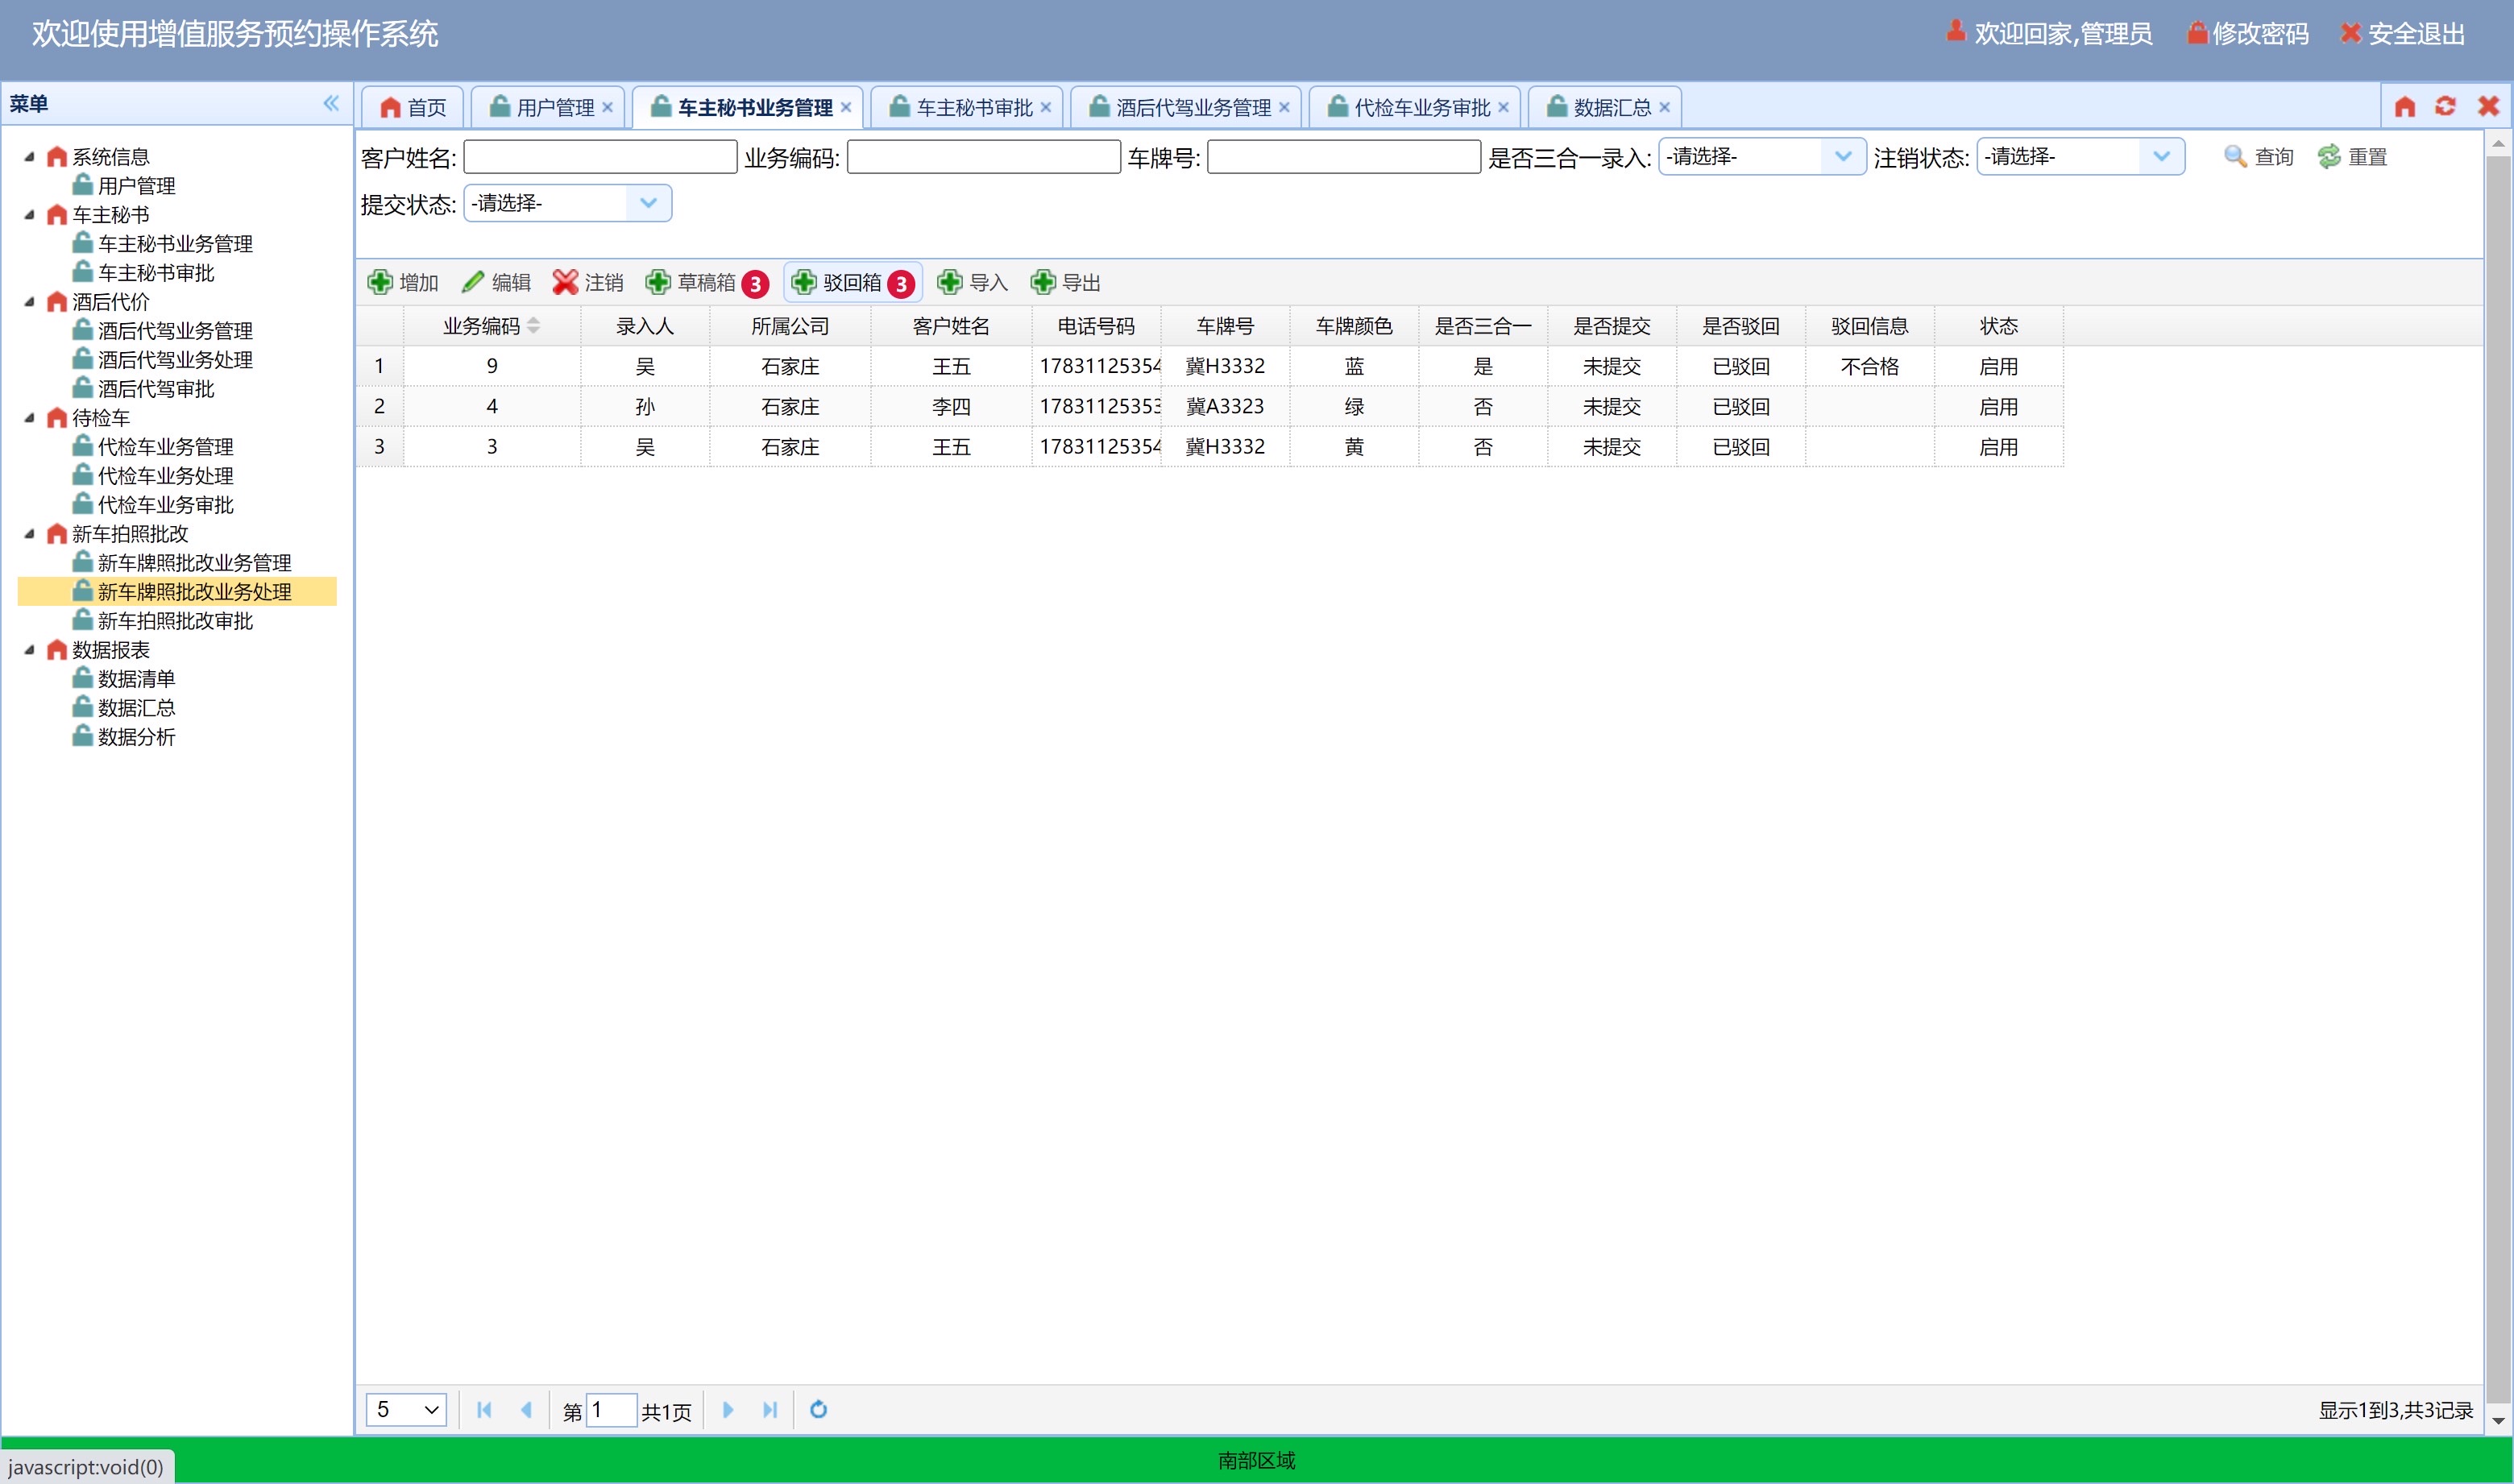Click home icon at tab bar right
2514x1484 pixels.
[2405, 106]
